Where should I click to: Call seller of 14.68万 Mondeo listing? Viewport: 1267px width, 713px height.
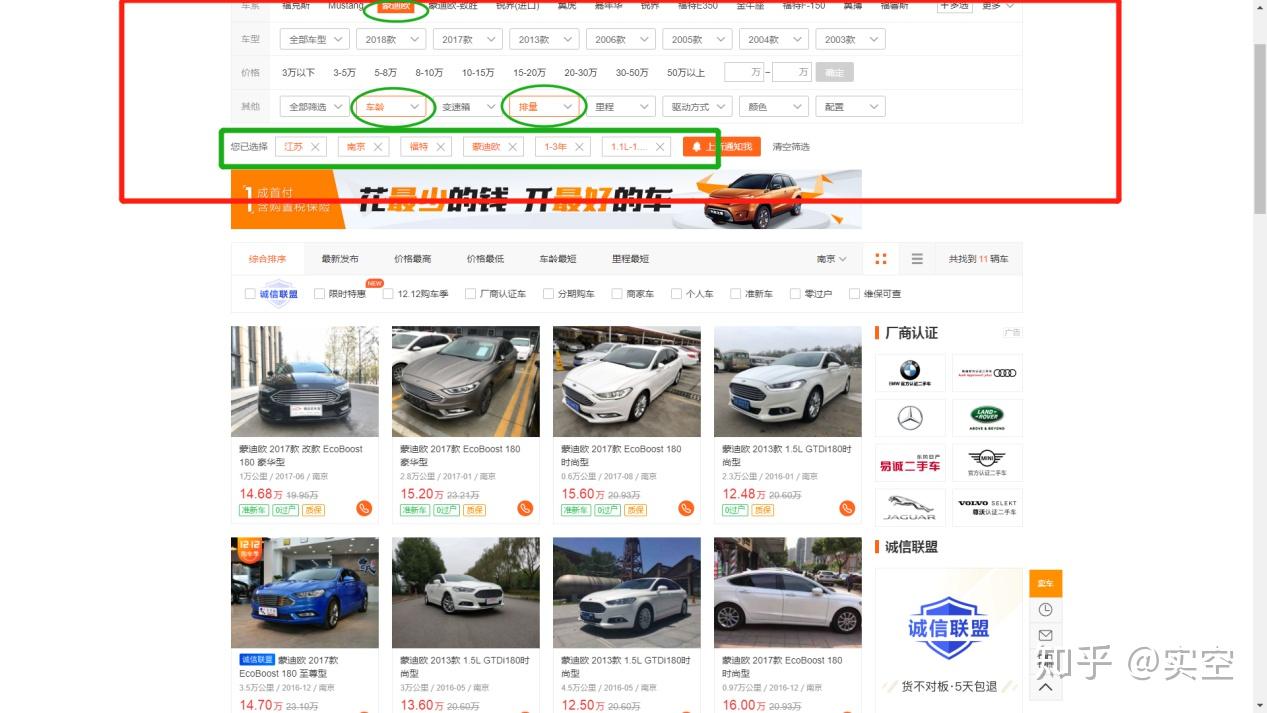pyautogui.click(x=364, y=508)
